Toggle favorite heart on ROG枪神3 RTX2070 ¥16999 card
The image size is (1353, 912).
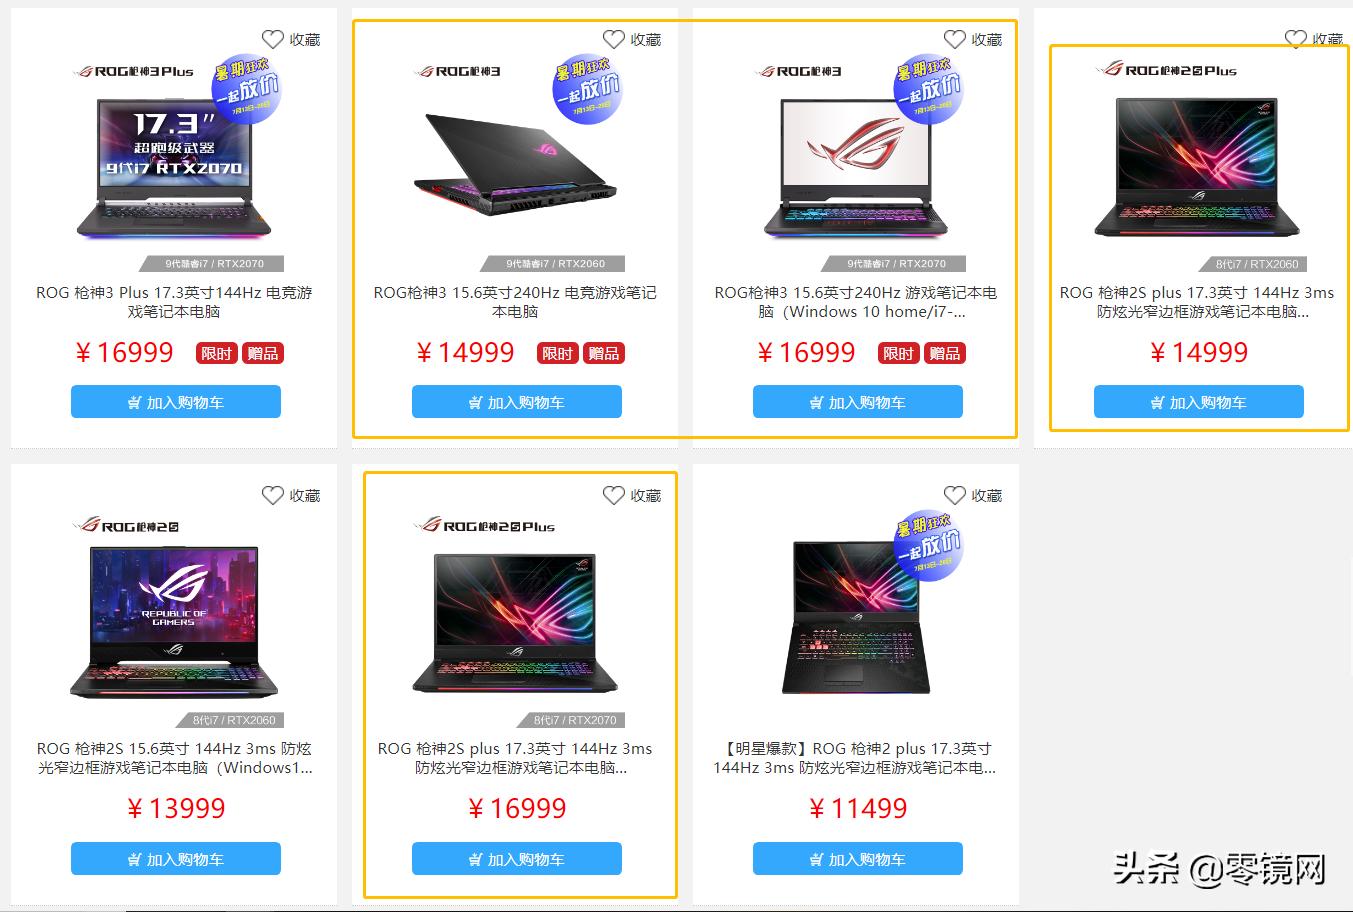(x=955, y=40)
